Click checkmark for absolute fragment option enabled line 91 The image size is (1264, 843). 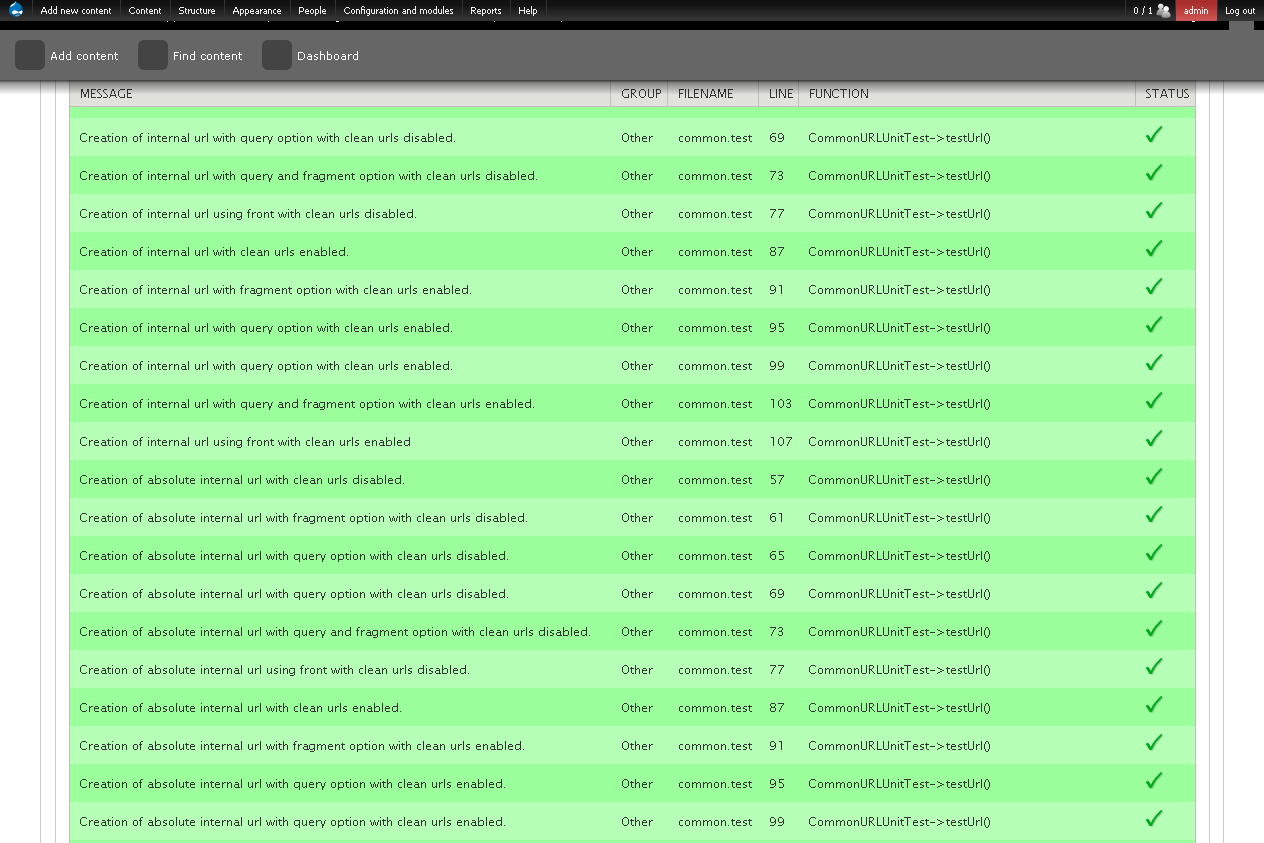point(1154,742)
